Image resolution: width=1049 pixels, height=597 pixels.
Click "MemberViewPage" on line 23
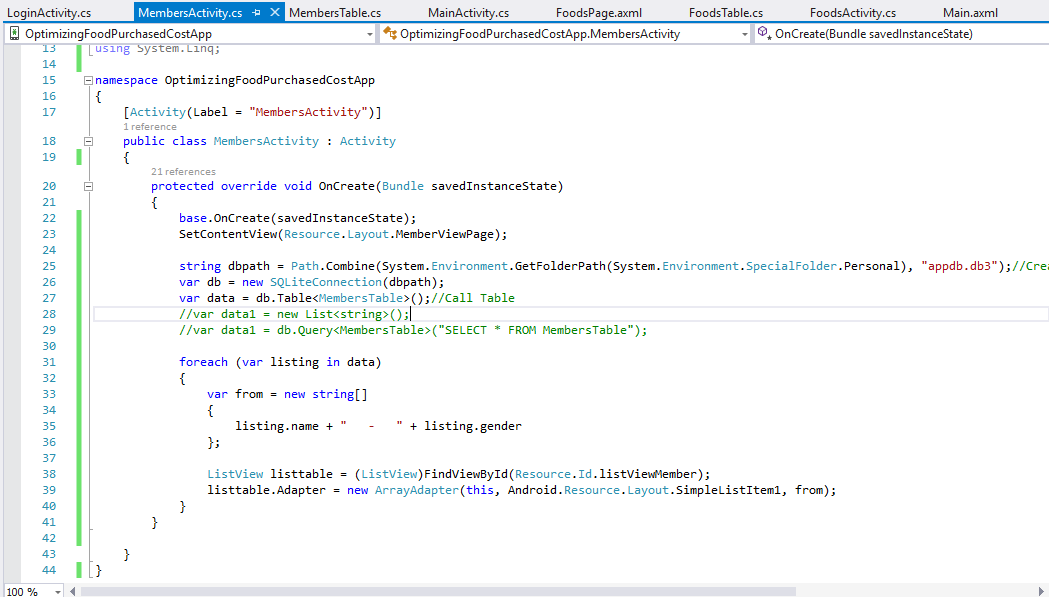click(x=445, y=234)
